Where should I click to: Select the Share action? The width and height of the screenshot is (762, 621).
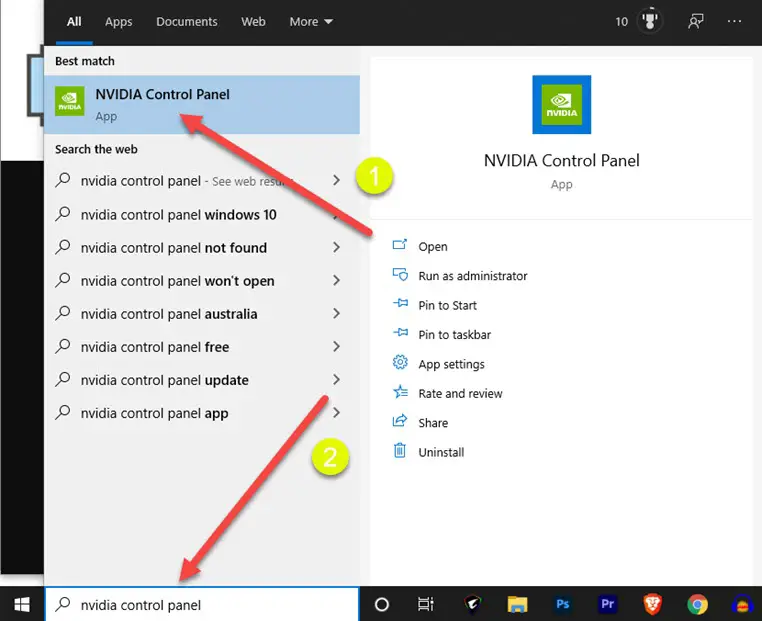(433, 423)
